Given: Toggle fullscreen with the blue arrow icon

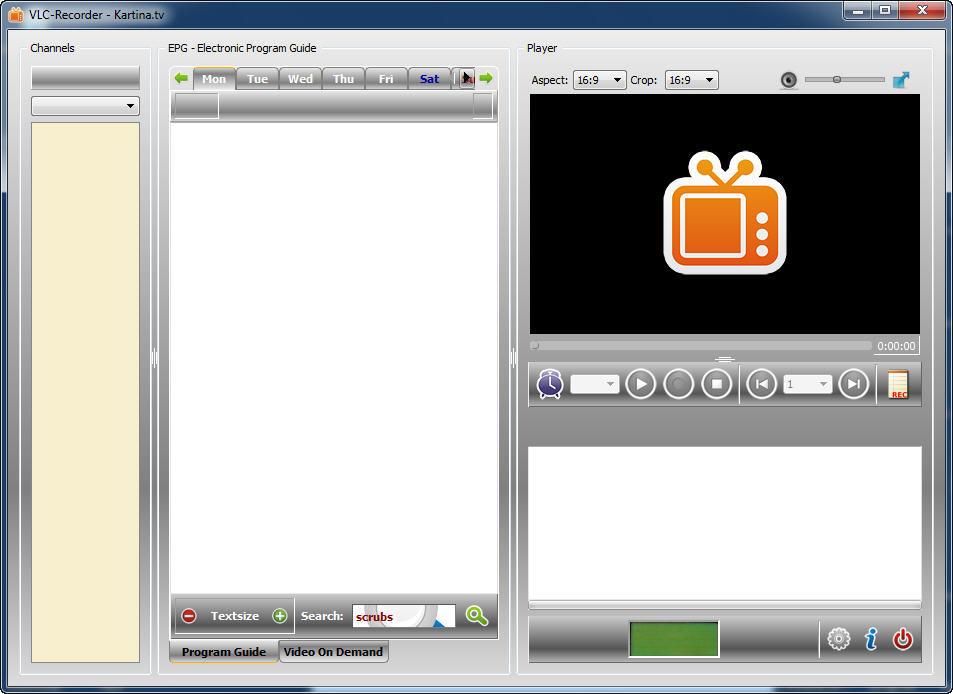Looking at the screenshot, I should pyautogui.click(x=901, y=80).
